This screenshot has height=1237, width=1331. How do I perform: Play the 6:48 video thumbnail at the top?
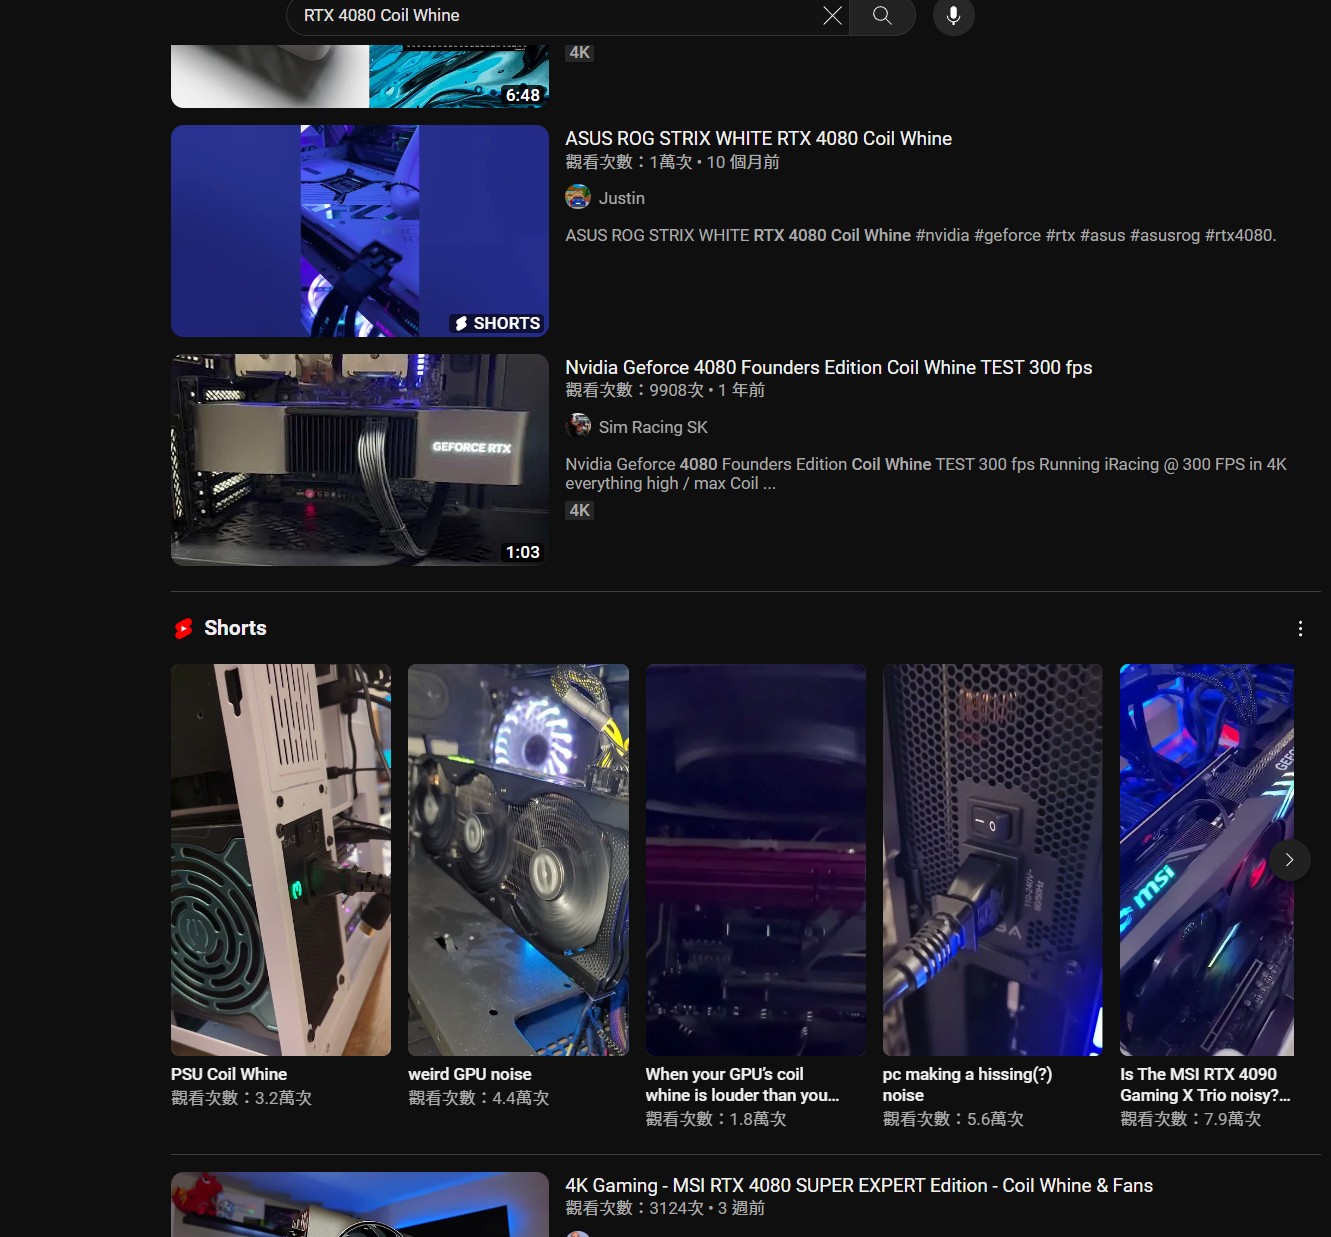click(360, 76)
